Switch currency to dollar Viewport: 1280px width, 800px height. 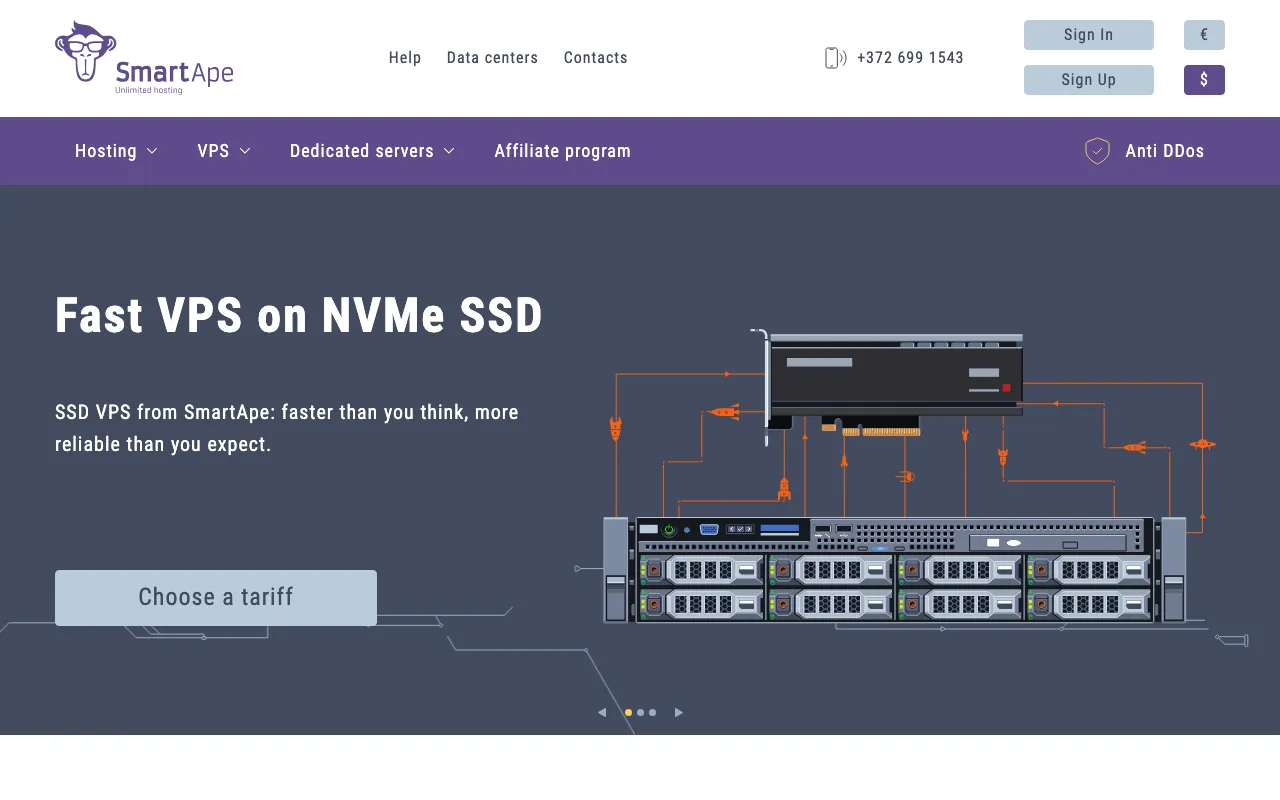1204,80
